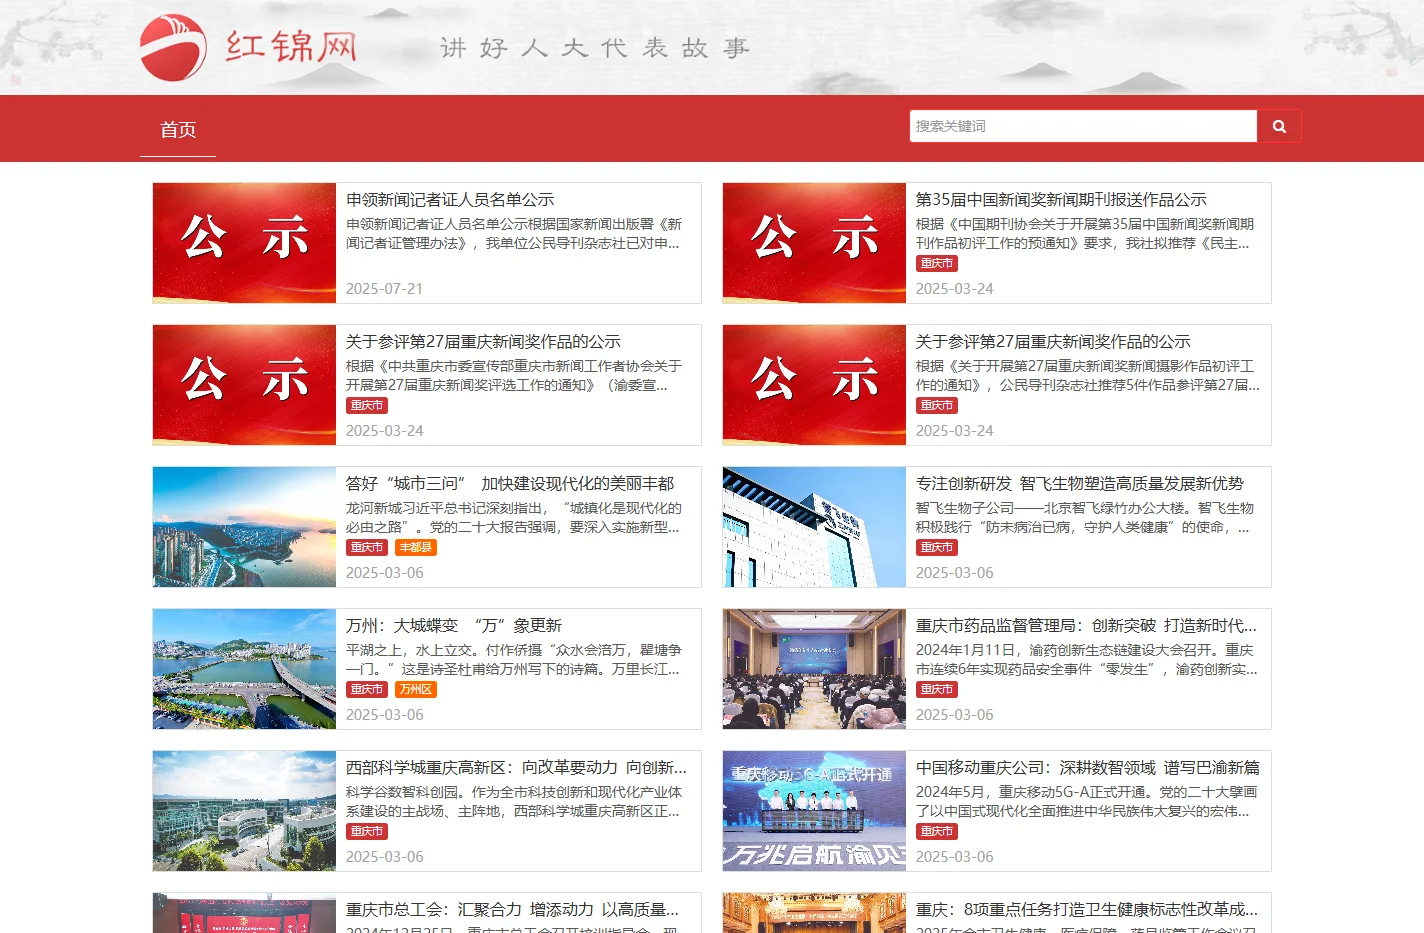Click 重庆市 tag on 智飞生物 article

point(937,548)
